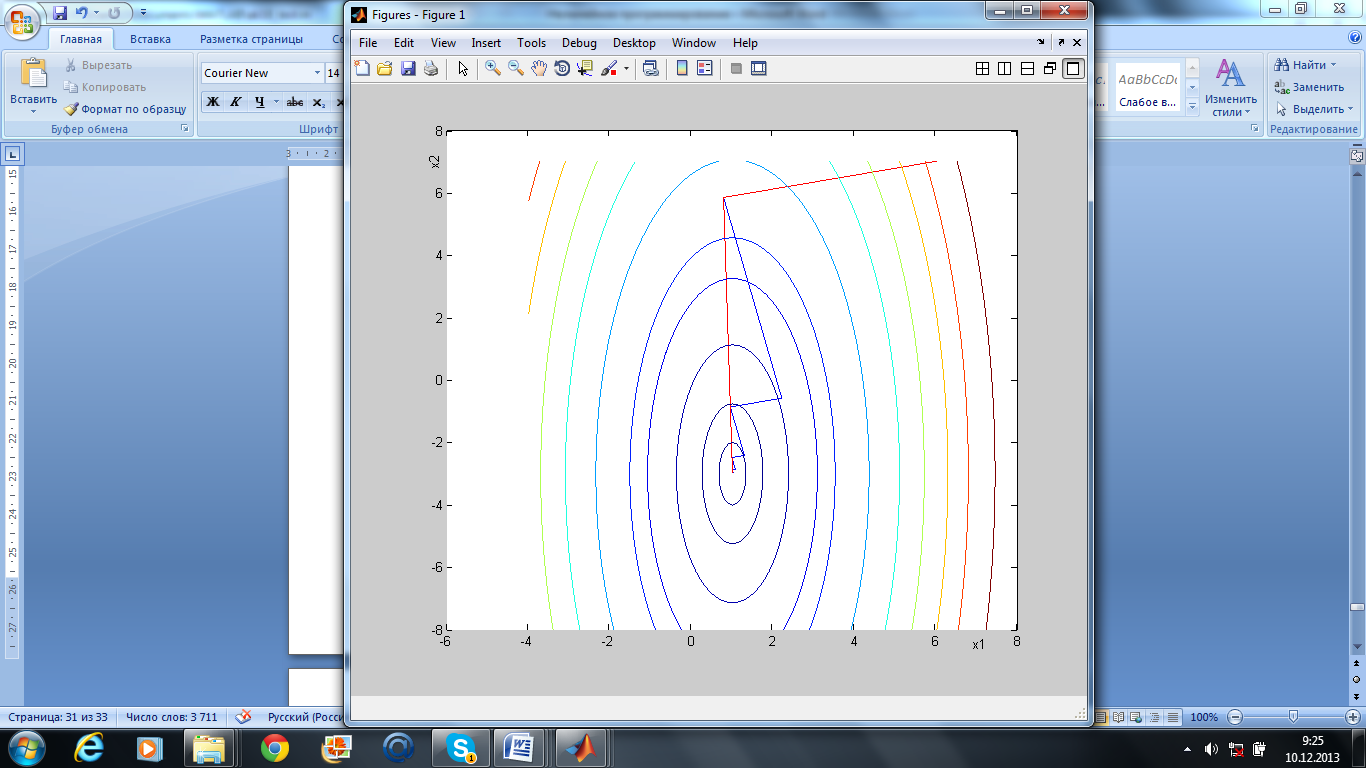Choose top/bottom split layout icon

1027,68
